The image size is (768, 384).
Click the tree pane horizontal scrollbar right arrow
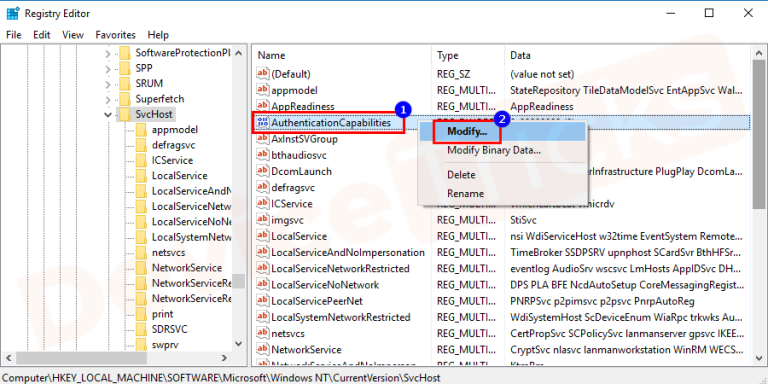(224, 358)
